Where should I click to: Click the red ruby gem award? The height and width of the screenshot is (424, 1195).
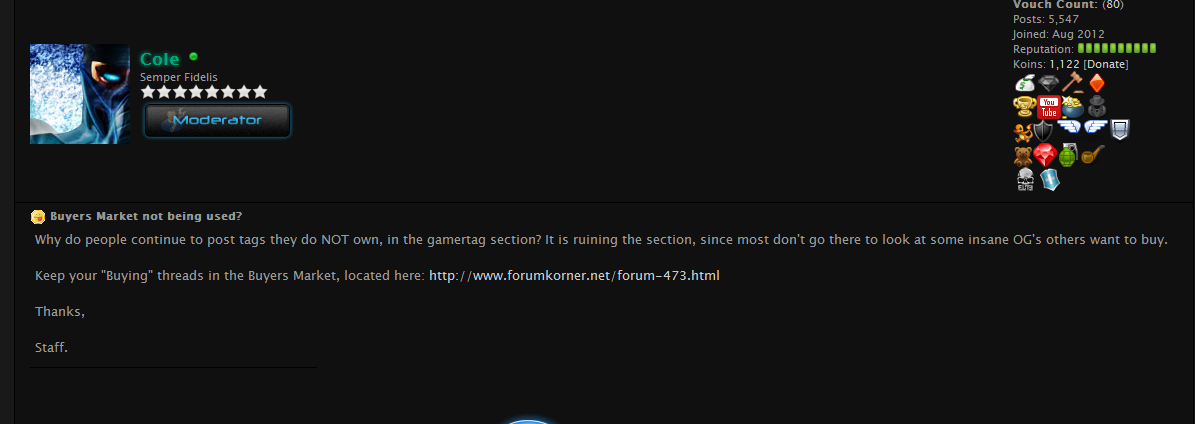click(1045, 156)
